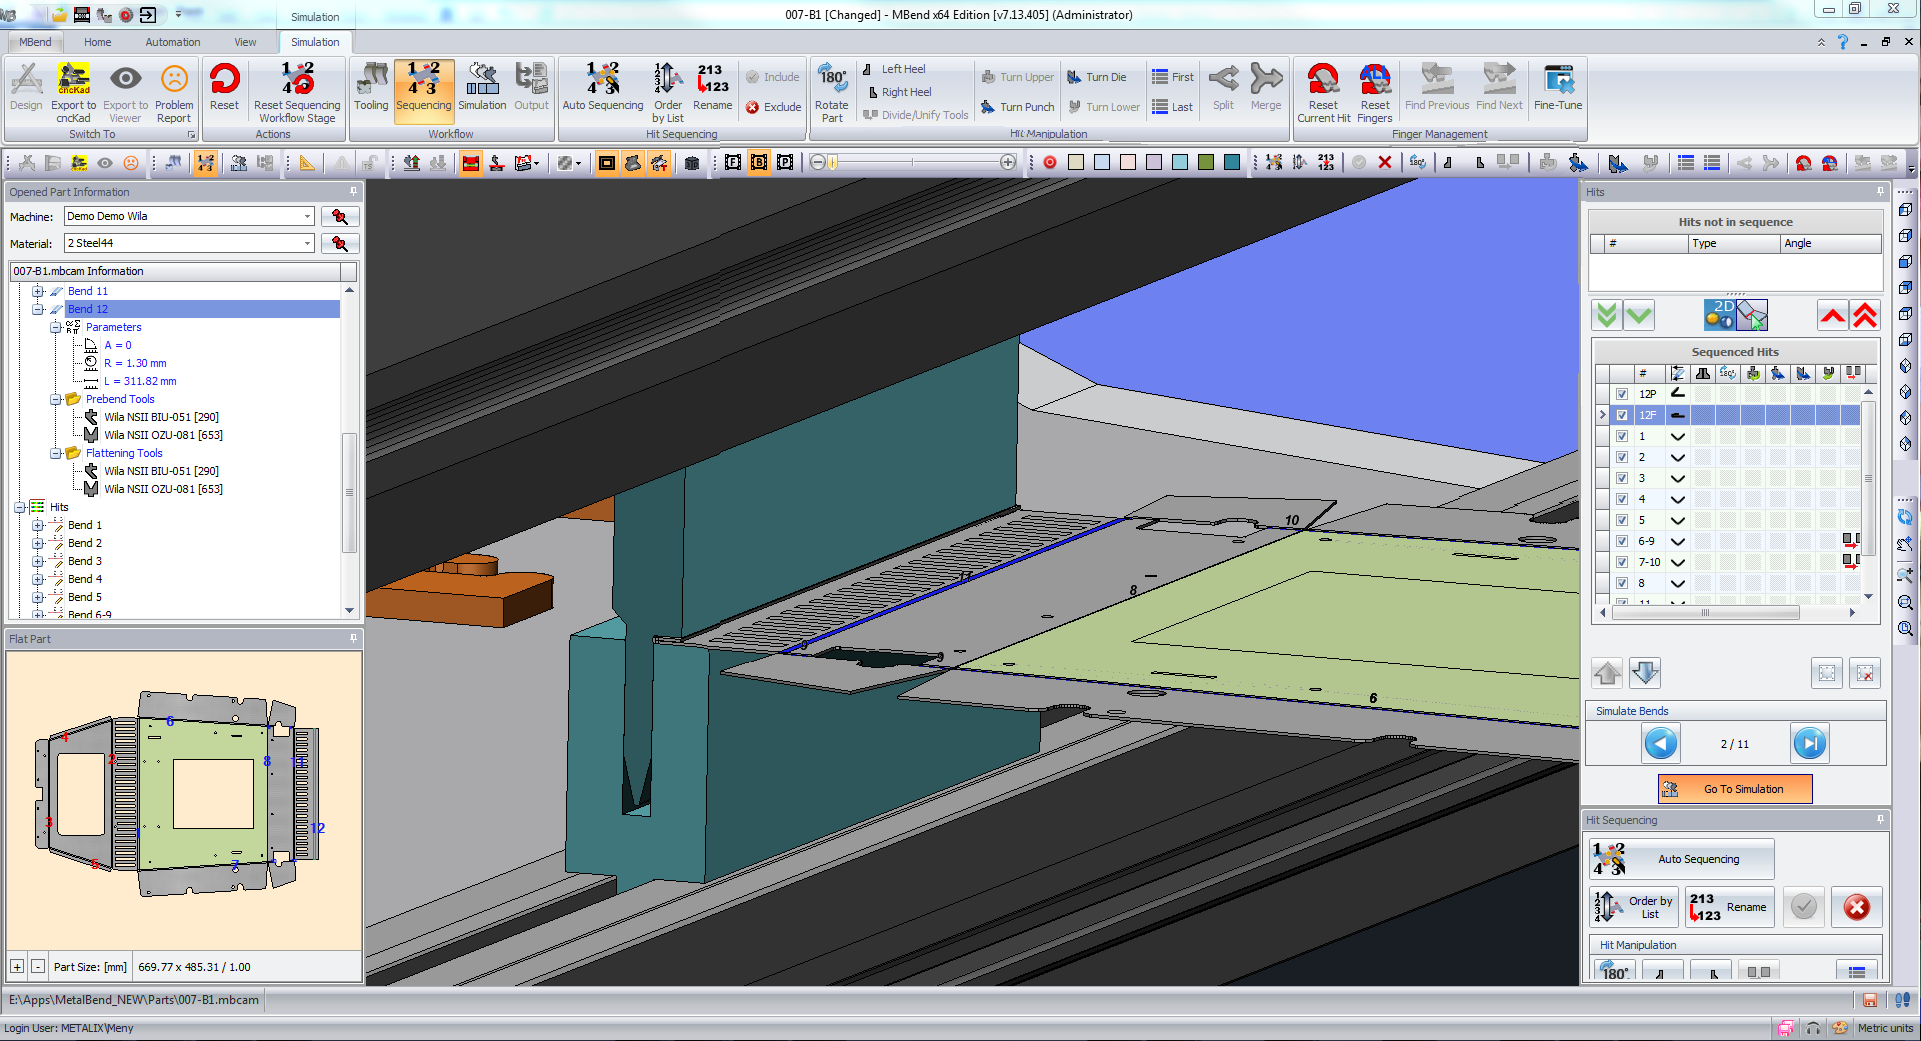1921x1041 pixels.
Task: Uncheck sequenced hit 5
Action: pyautogui.click(x=1622, y=520)
